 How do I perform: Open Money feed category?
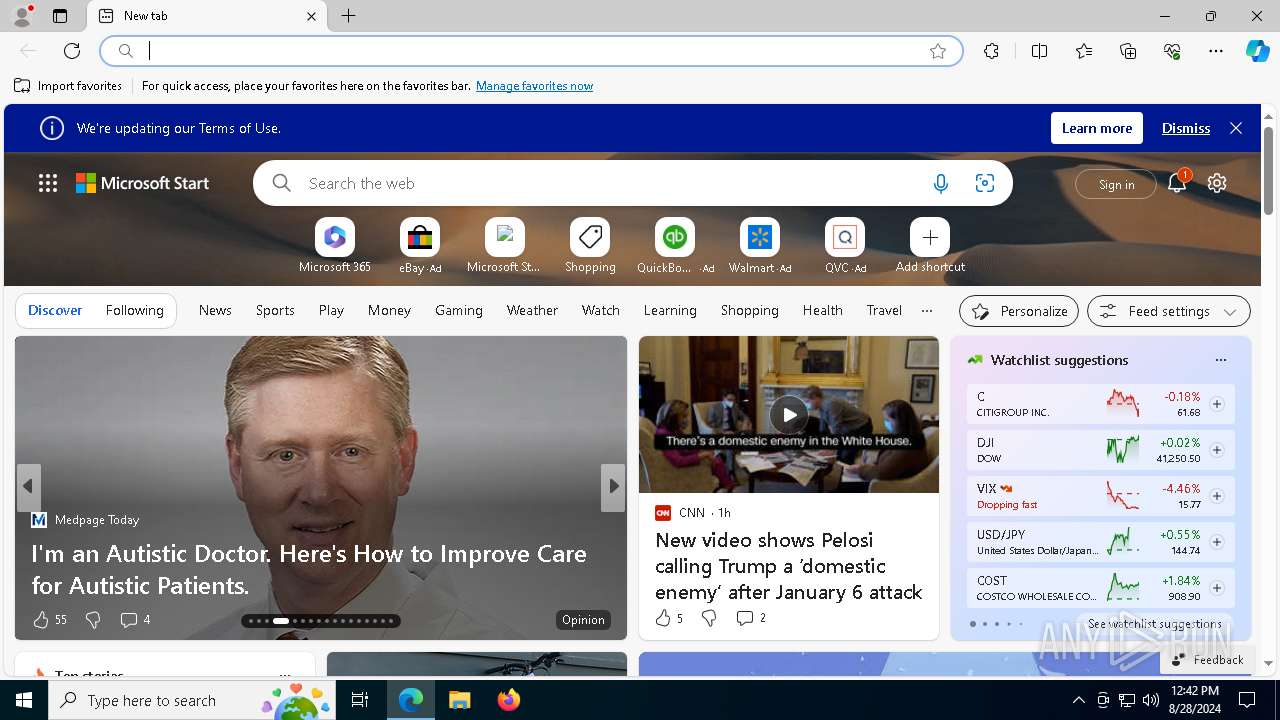389,310
